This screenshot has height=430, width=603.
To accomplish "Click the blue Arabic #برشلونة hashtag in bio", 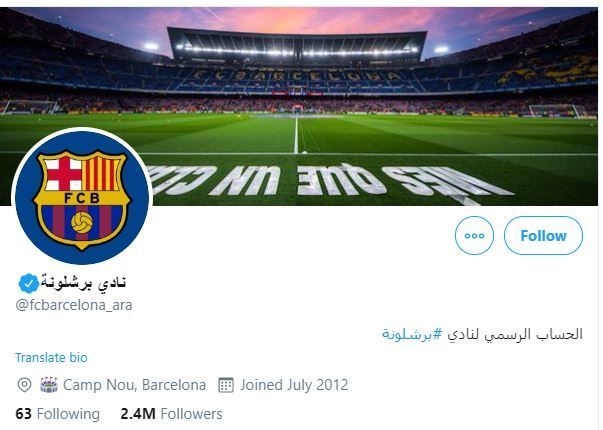I will click(412, 334).
